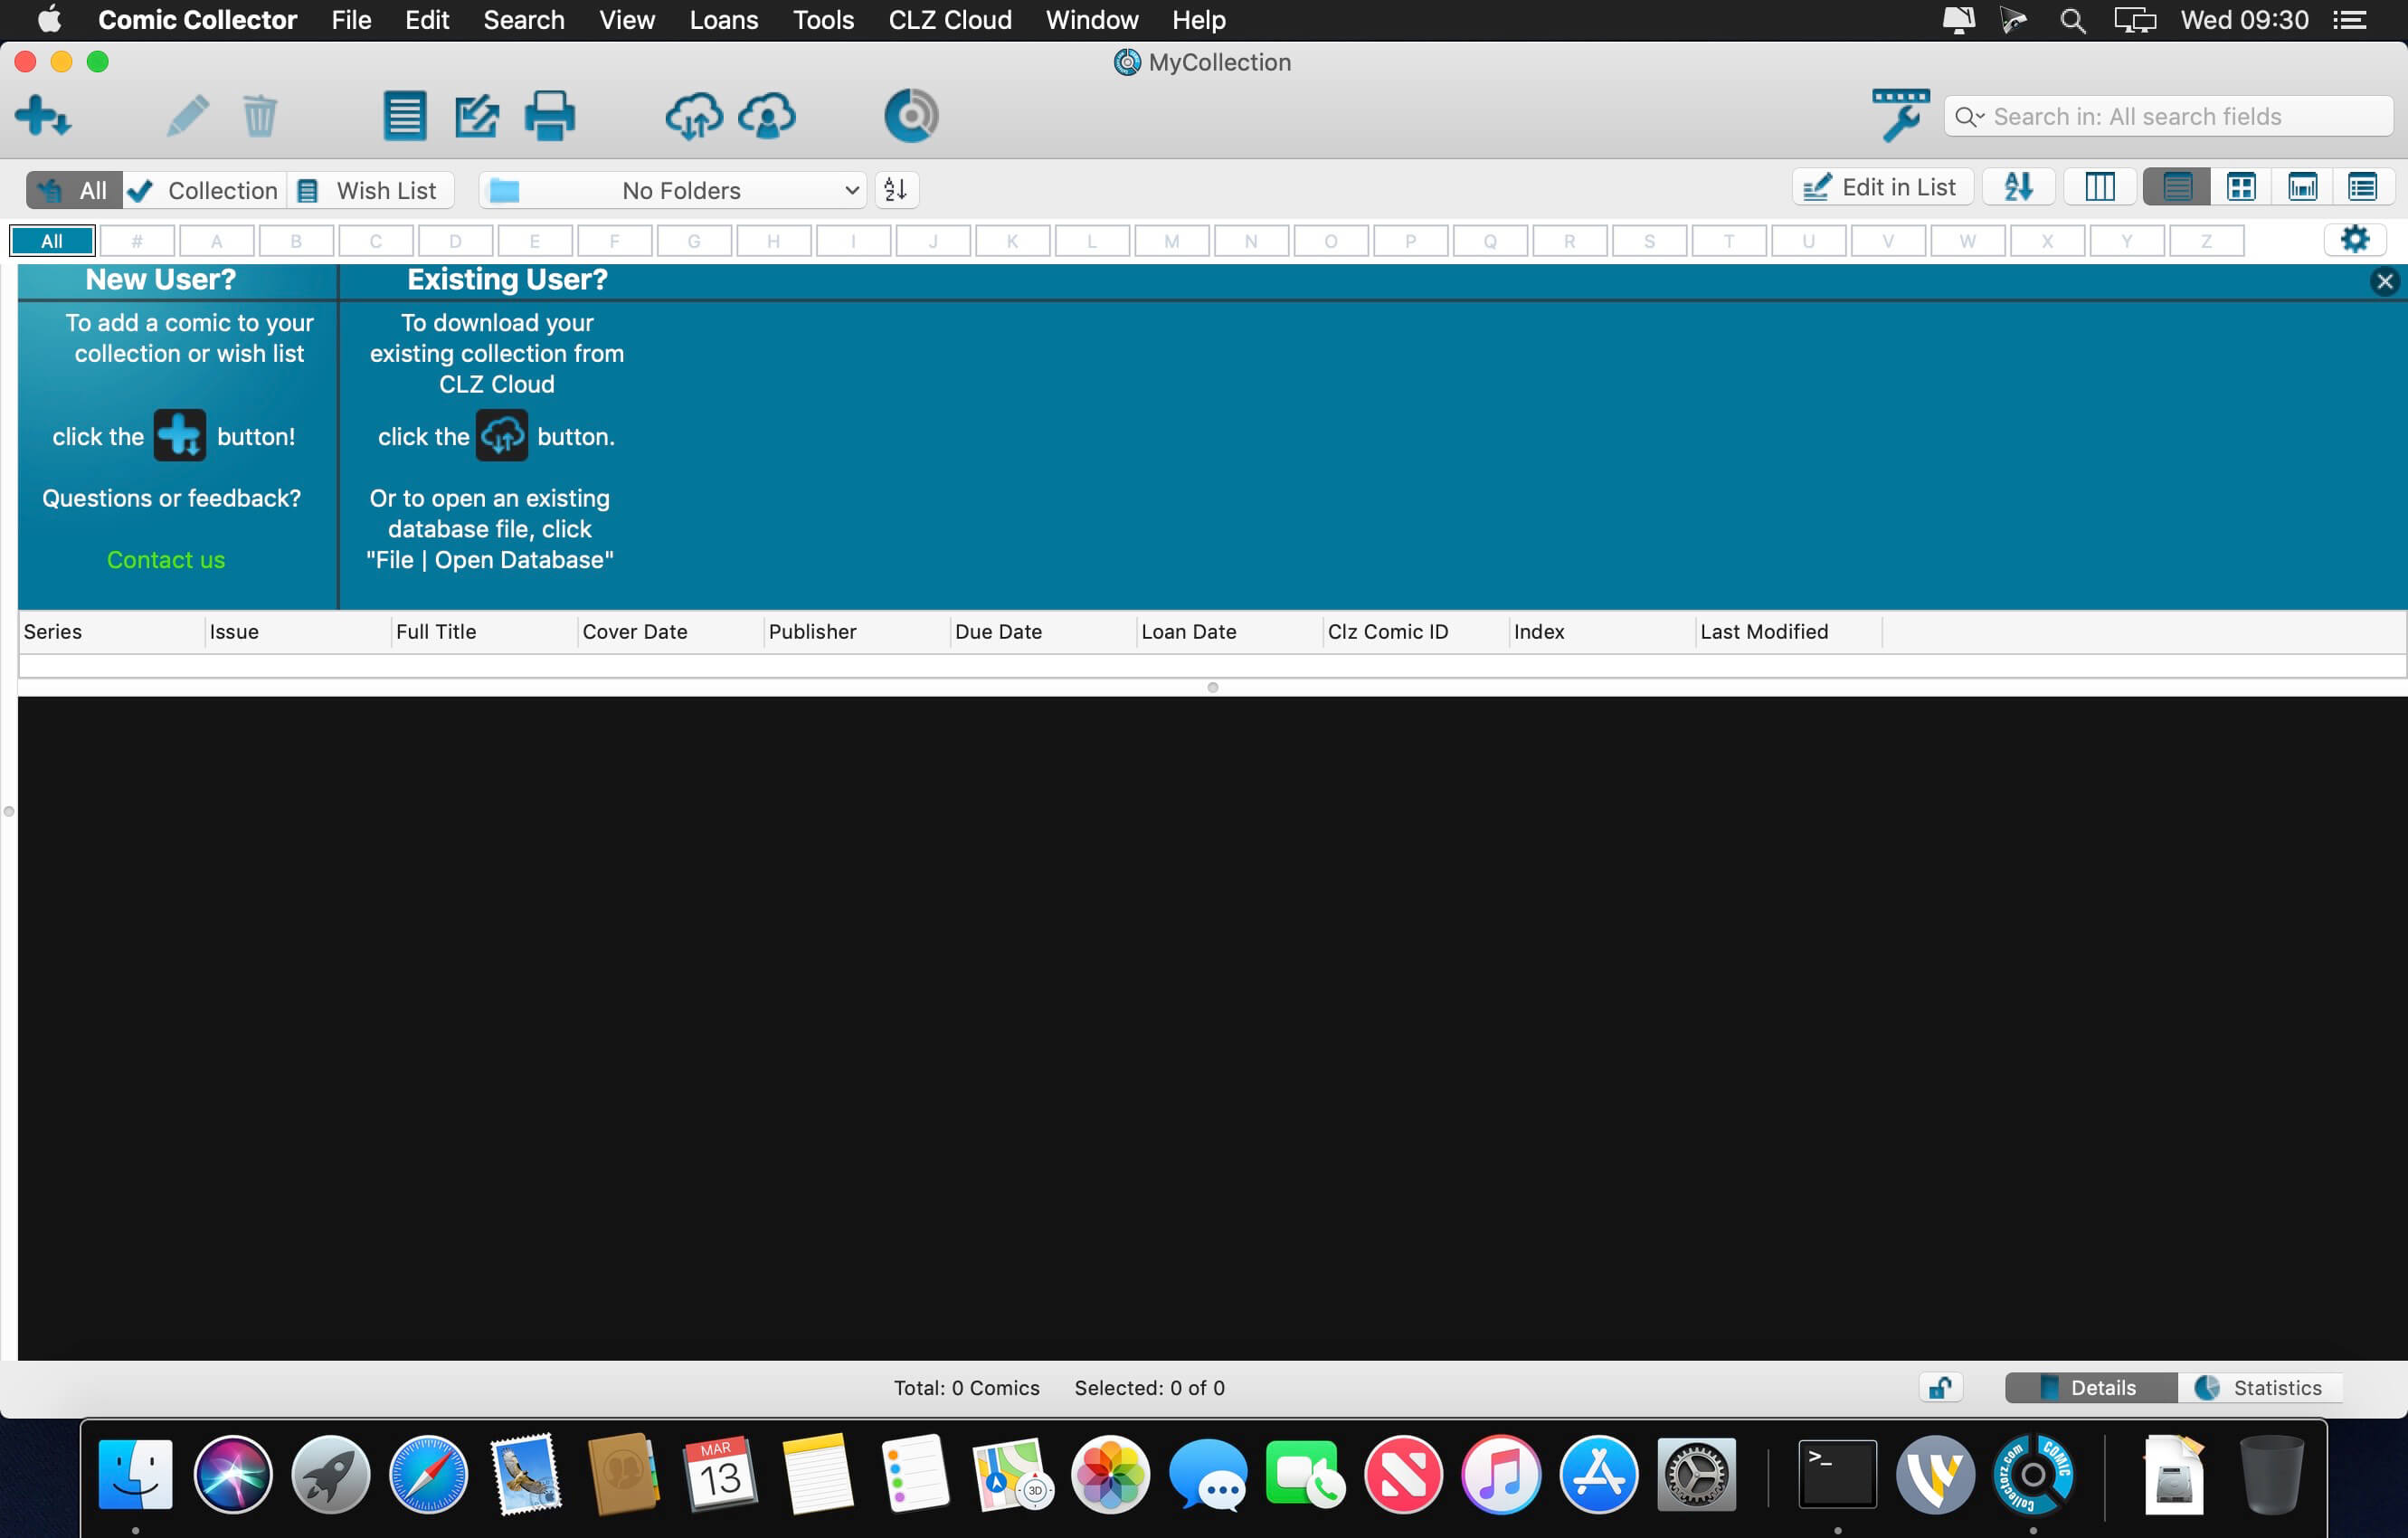
Task: Switch to cover thumbnails view icon
Action: point(2241,188)
